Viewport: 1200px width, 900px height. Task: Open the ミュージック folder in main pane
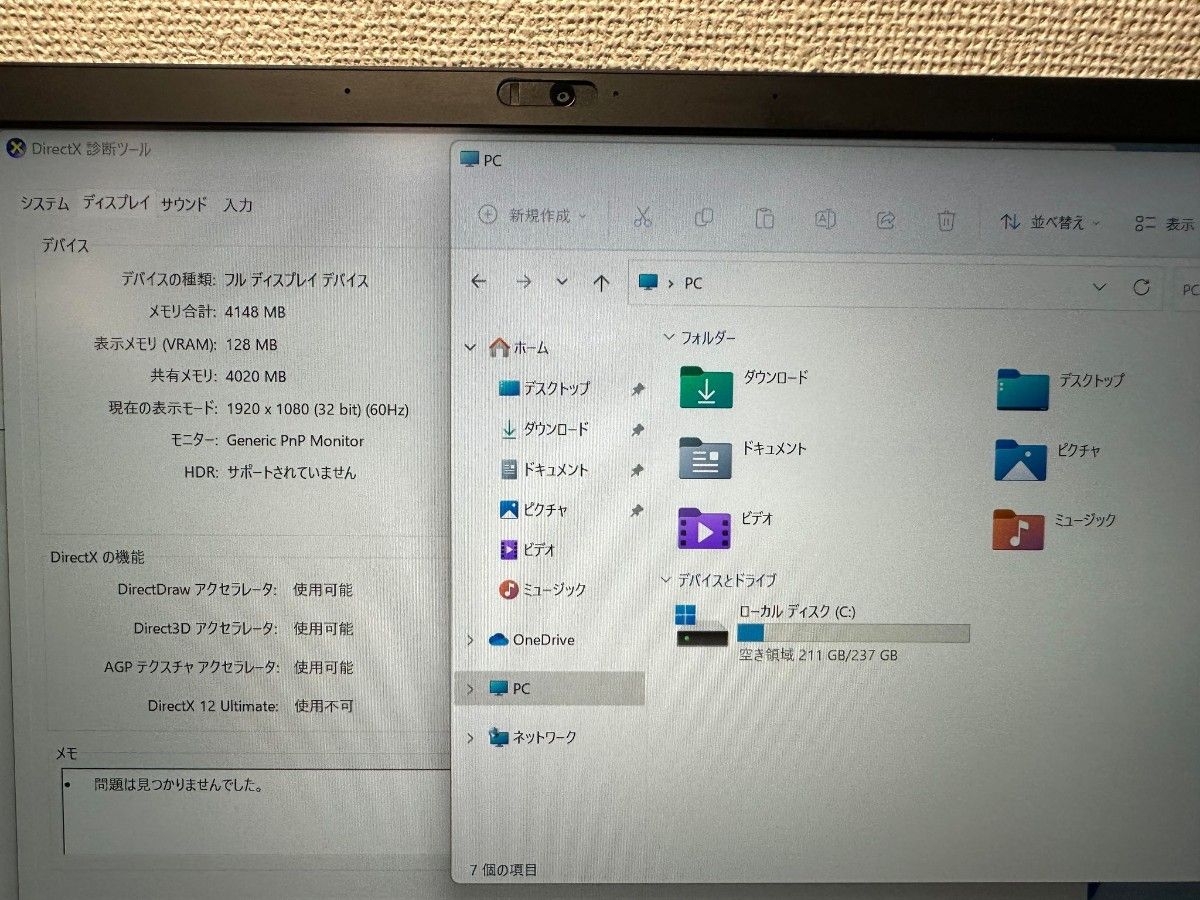click(x=1054, y=529)
